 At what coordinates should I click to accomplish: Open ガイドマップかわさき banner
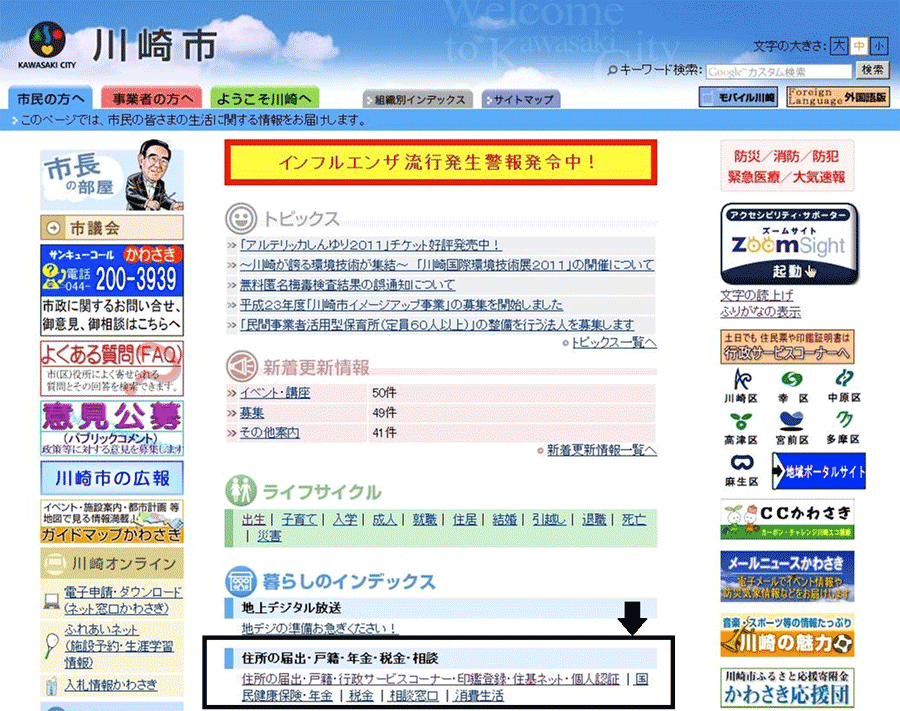coord(112,521)
